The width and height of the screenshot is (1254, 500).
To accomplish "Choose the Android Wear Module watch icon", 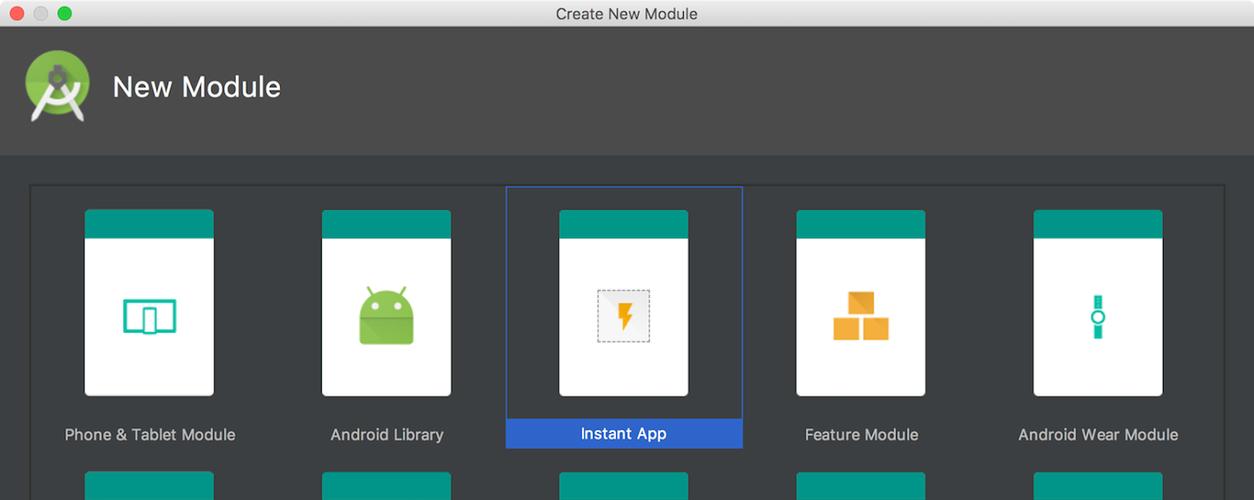I will coord(1097,317).
